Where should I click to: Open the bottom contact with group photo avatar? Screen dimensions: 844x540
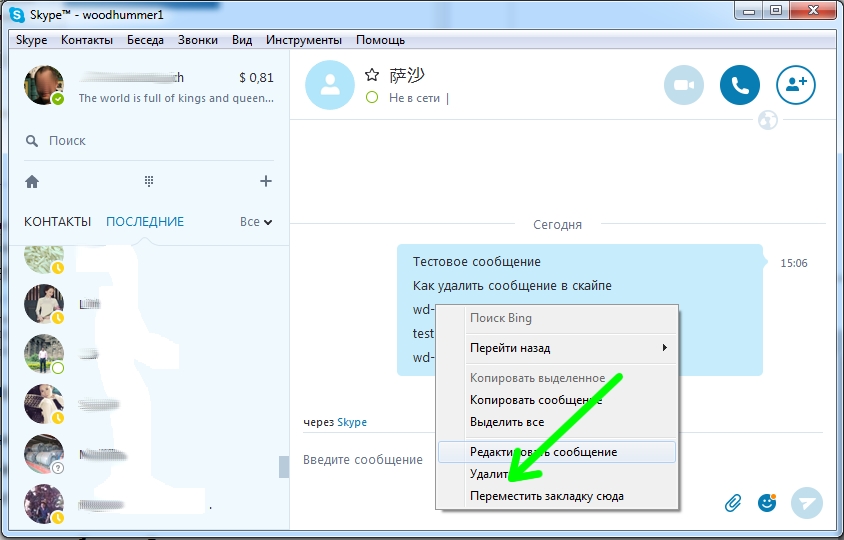[44, 504]
